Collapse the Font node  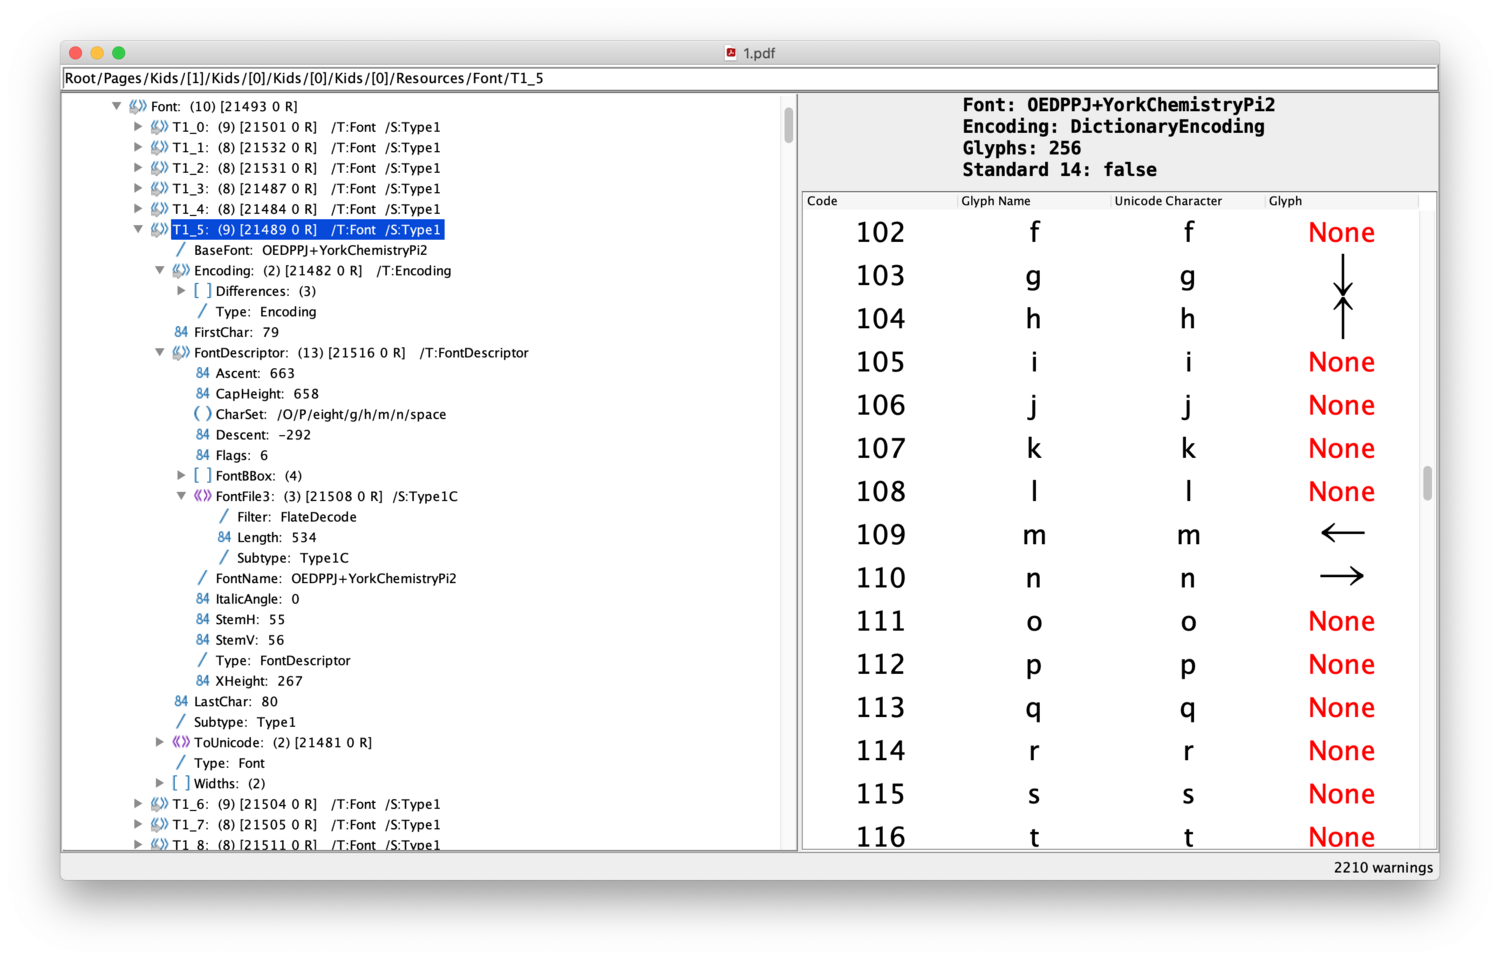tap(117, 106)
